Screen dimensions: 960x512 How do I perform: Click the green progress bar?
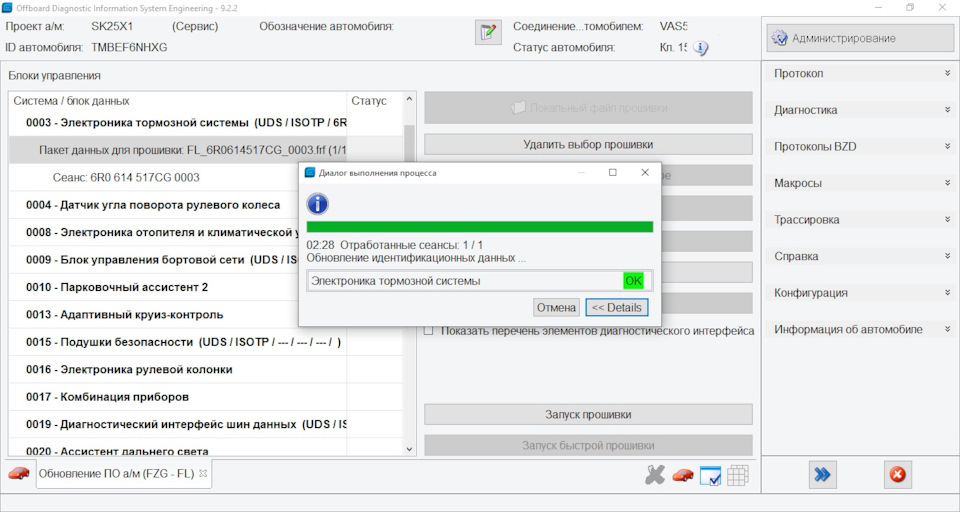pyautogui.click(x=479, y=227)
